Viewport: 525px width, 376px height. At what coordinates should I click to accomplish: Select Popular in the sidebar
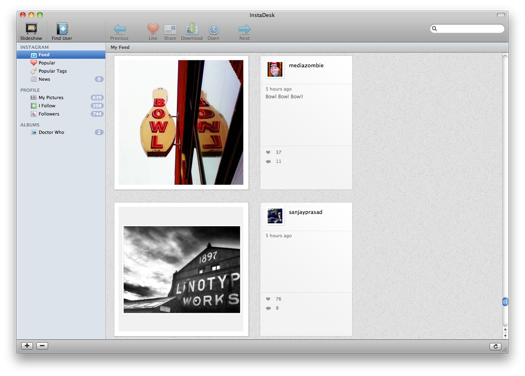pyautogui.click(x=61, y=63)
